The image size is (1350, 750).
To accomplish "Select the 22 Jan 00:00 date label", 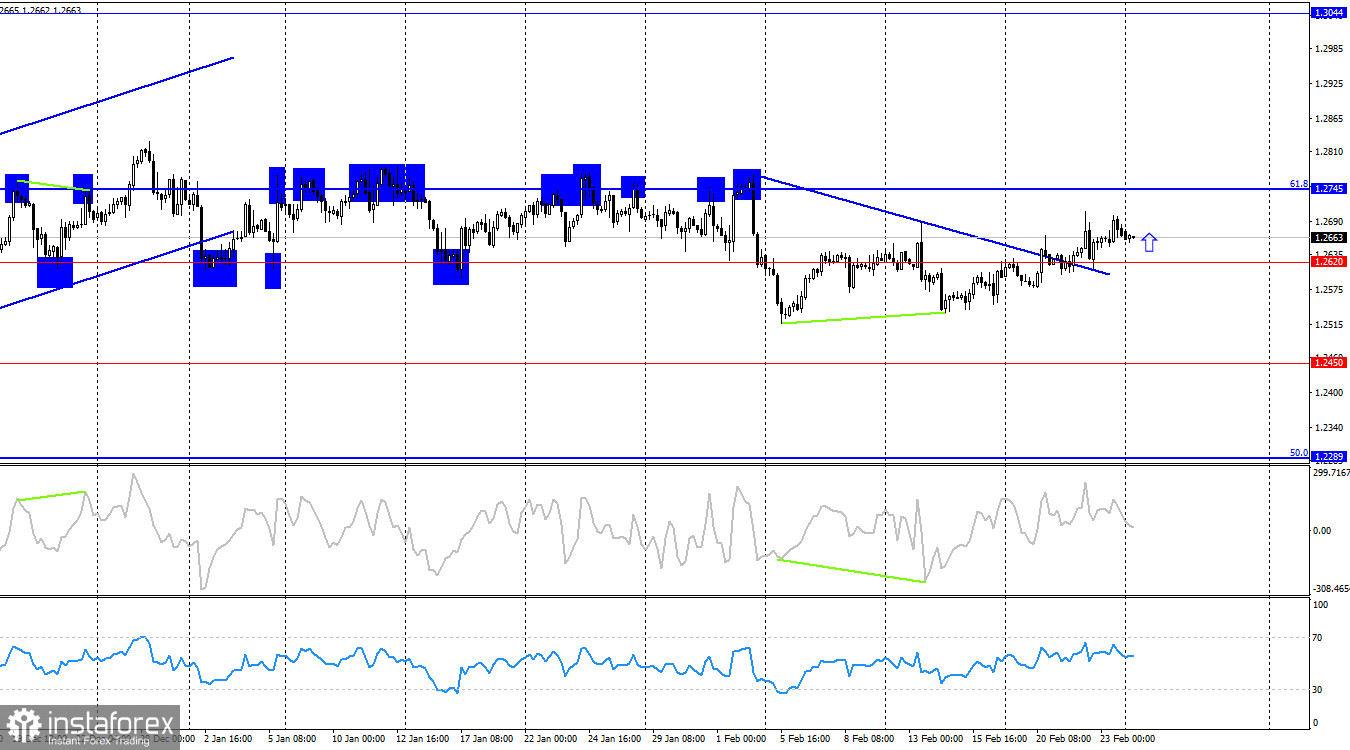I will [x=549, y=740].
